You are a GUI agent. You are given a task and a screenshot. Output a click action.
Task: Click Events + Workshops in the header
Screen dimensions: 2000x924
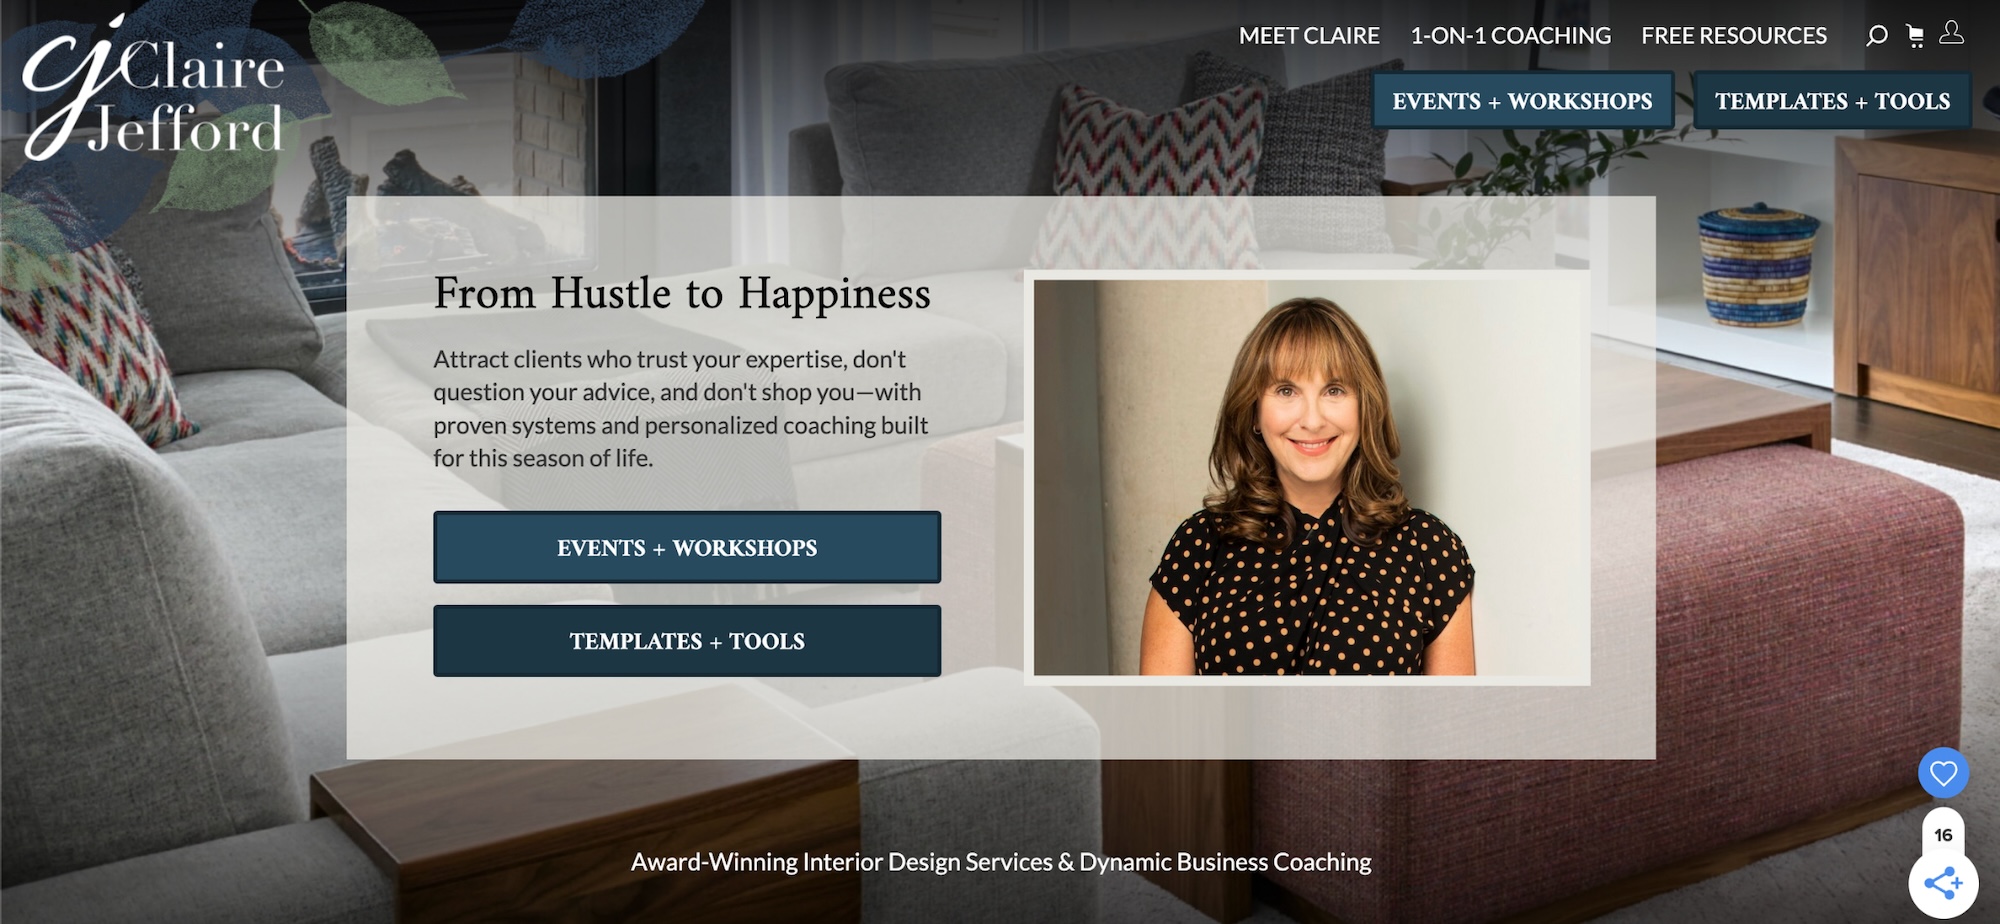(1523, 101)
